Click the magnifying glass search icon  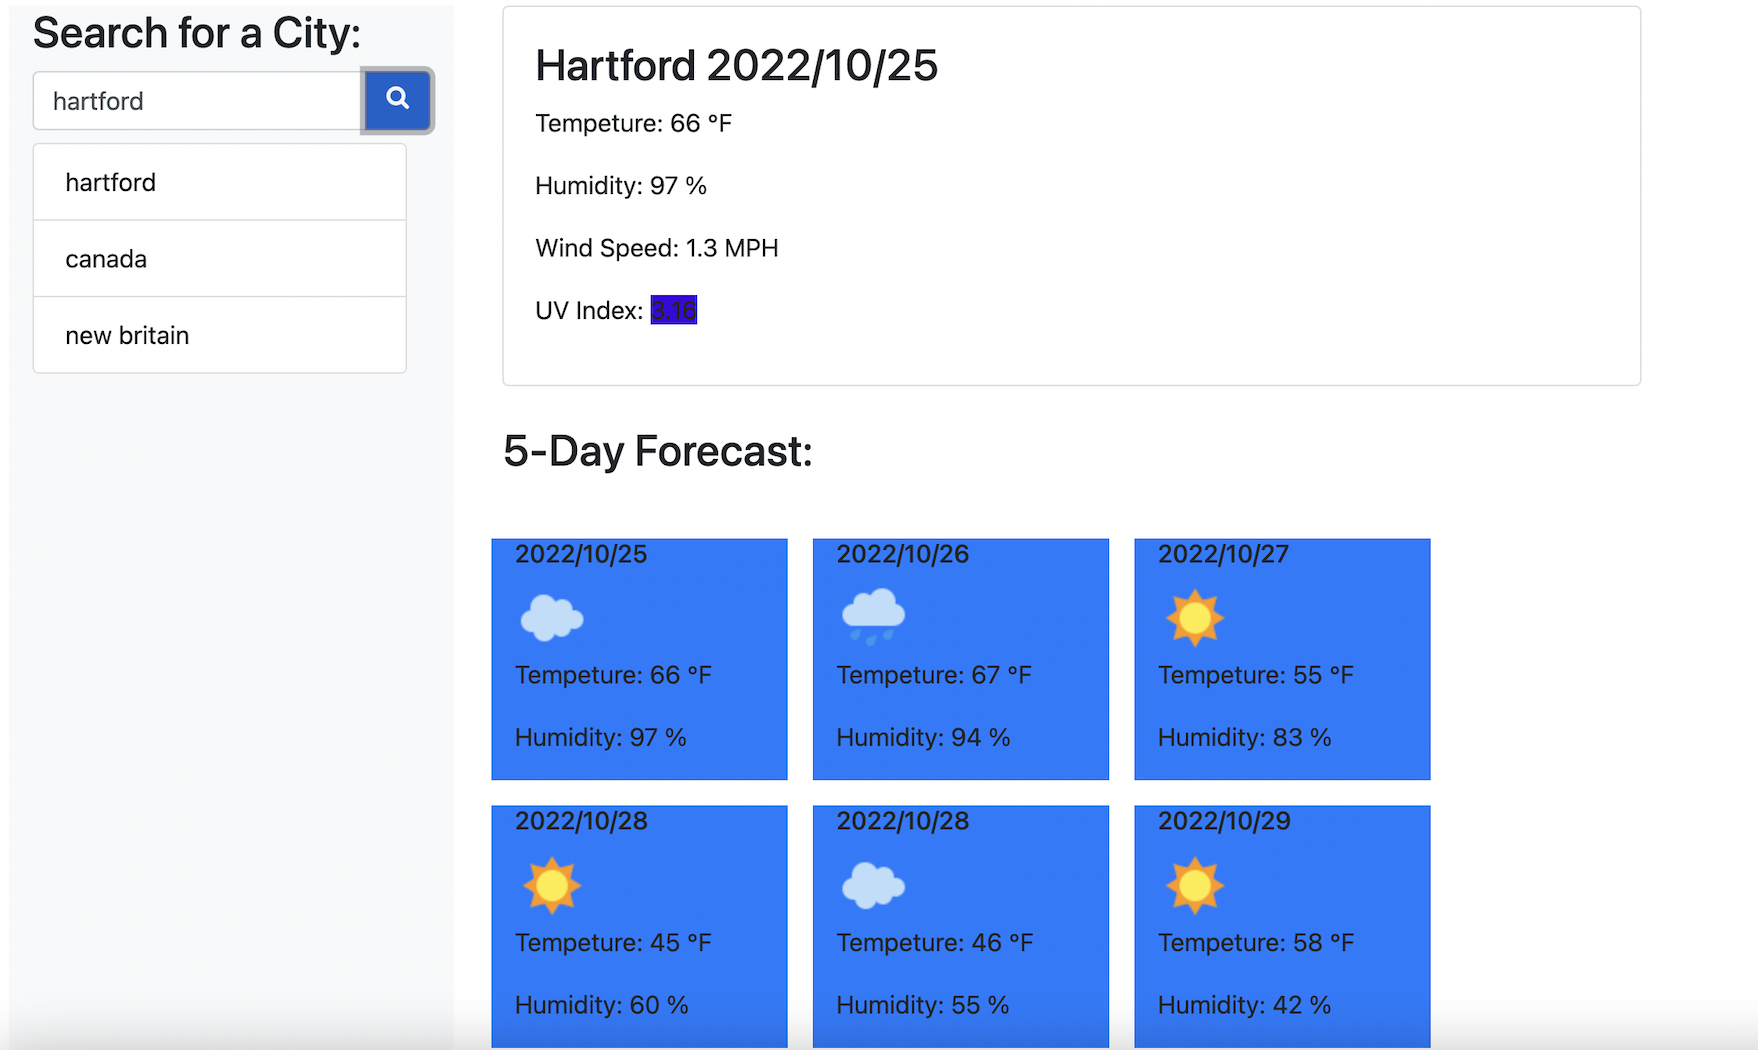tap(397, 100)
